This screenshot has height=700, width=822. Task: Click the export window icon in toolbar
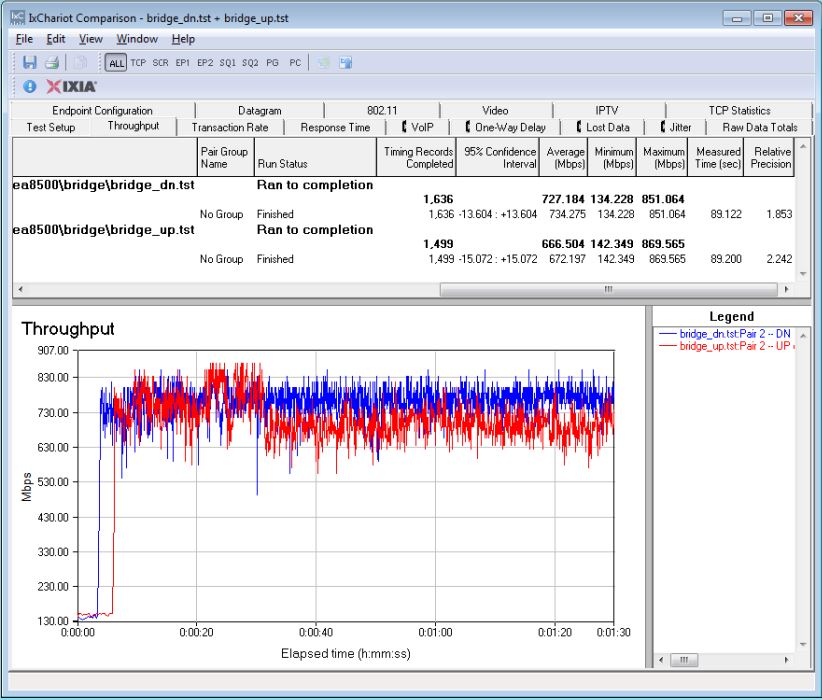(345, 63)
